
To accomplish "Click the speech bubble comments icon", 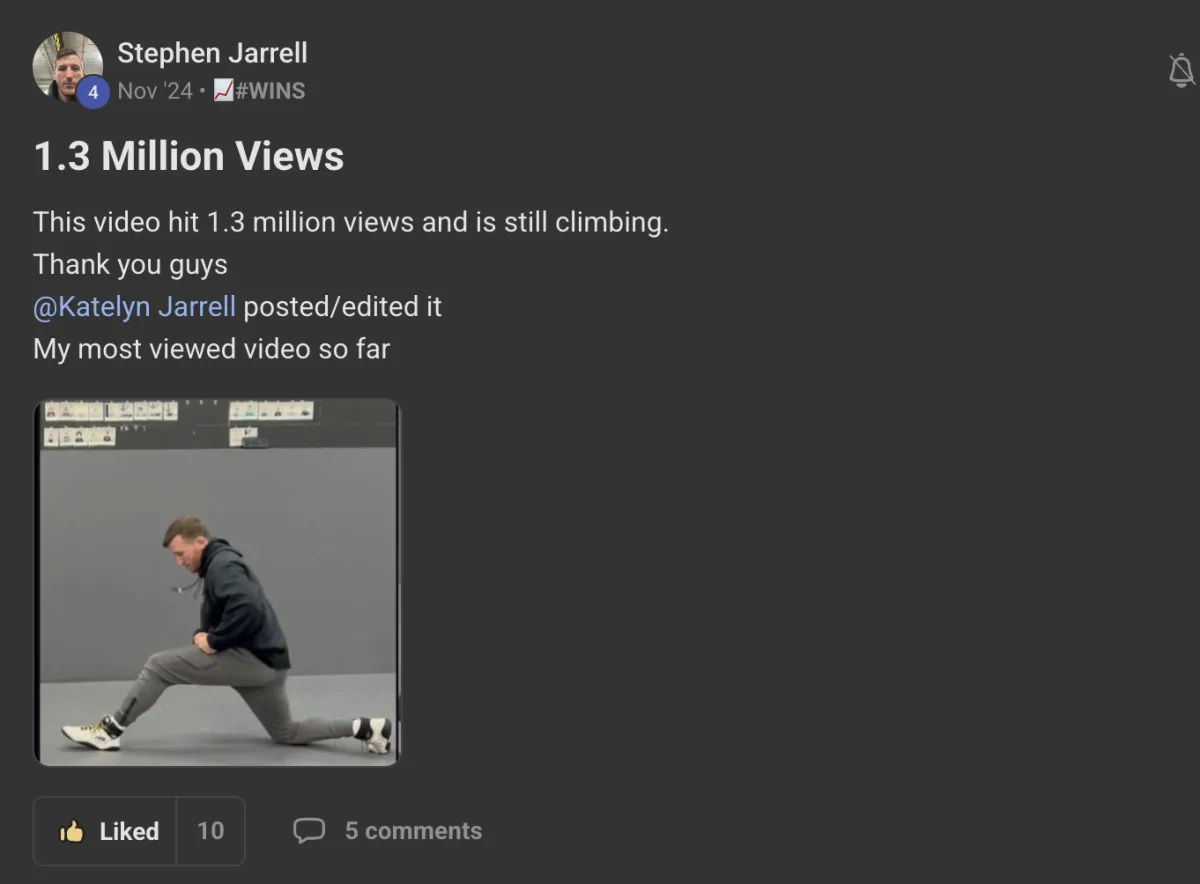I will click(309, 831).
